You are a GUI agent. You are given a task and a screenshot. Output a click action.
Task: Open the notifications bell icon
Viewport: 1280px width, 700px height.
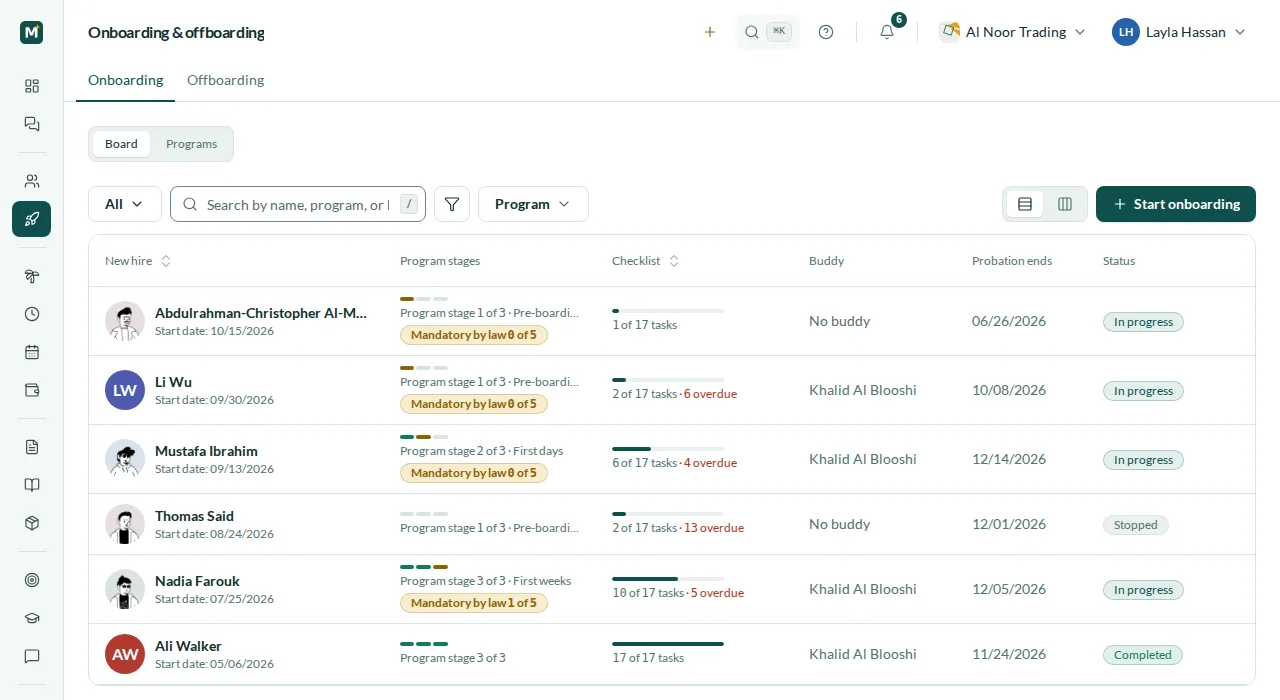(887, 32)
